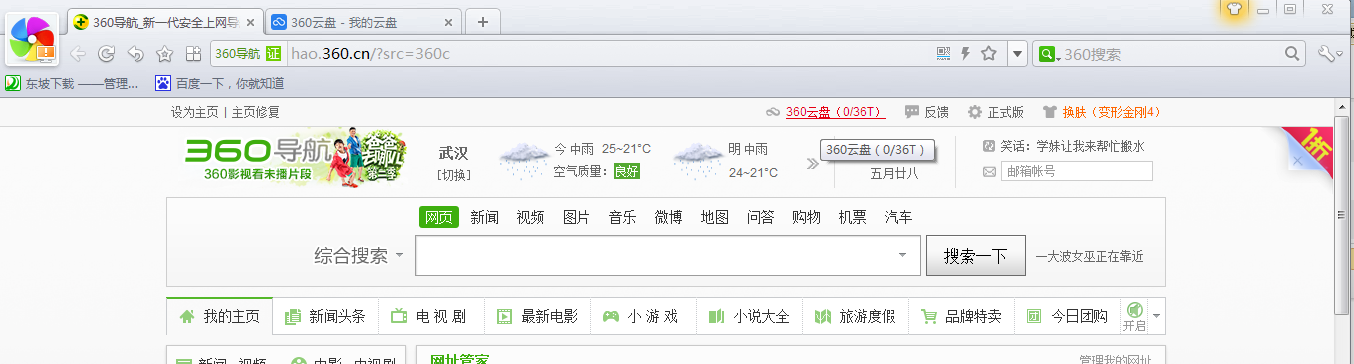
Task: Click 主页修复 link
Action: pyautogui.click(x=256, y=112)
